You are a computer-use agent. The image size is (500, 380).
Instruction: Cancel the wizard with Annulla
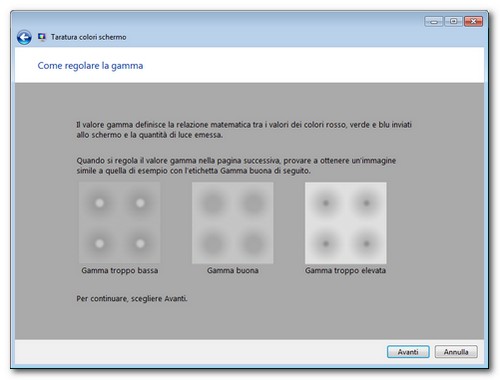click(456, 352)
